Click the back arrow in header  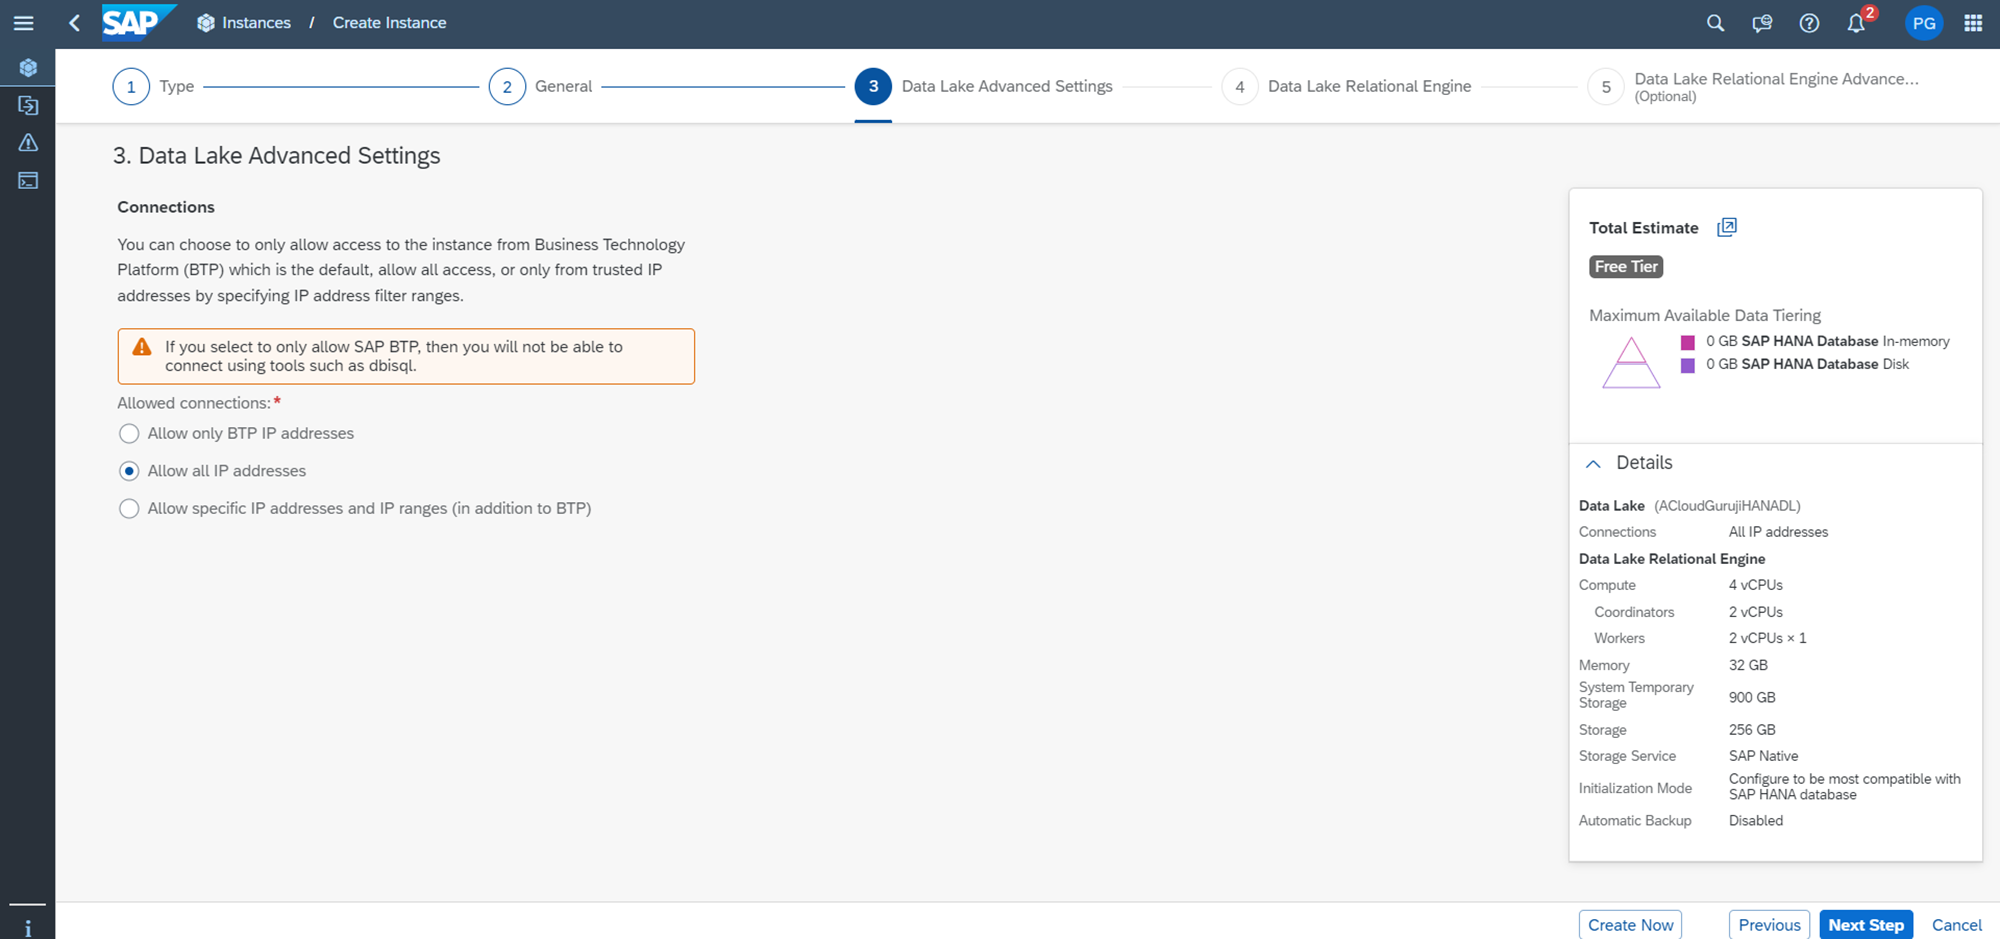74,23
